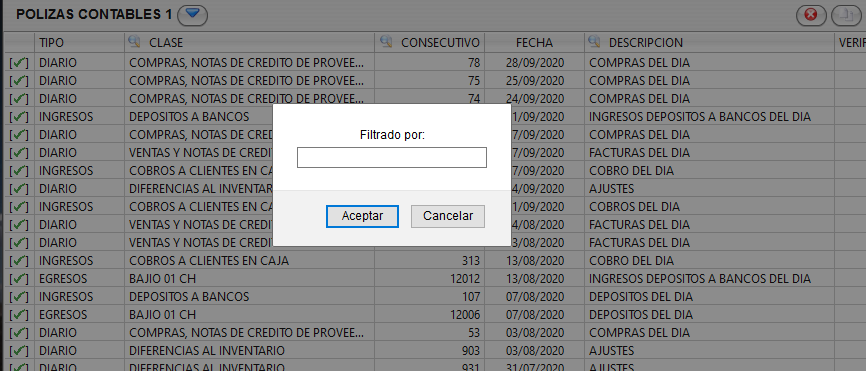
Task: Click the VERIF column header
Action: (851, 43)
